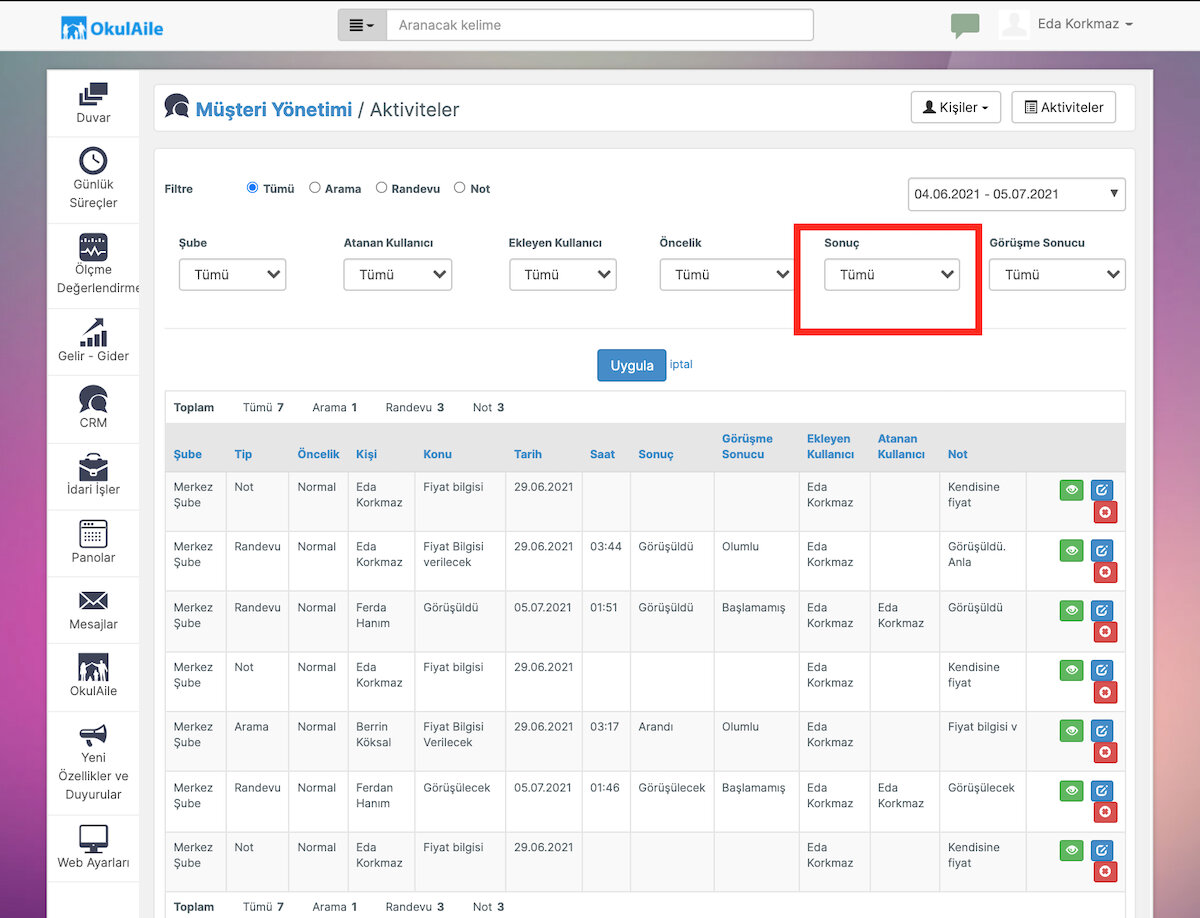Screen dimensions: 1200x918
Task: Sort by the Tarih column header
Action: click(528, 454)
